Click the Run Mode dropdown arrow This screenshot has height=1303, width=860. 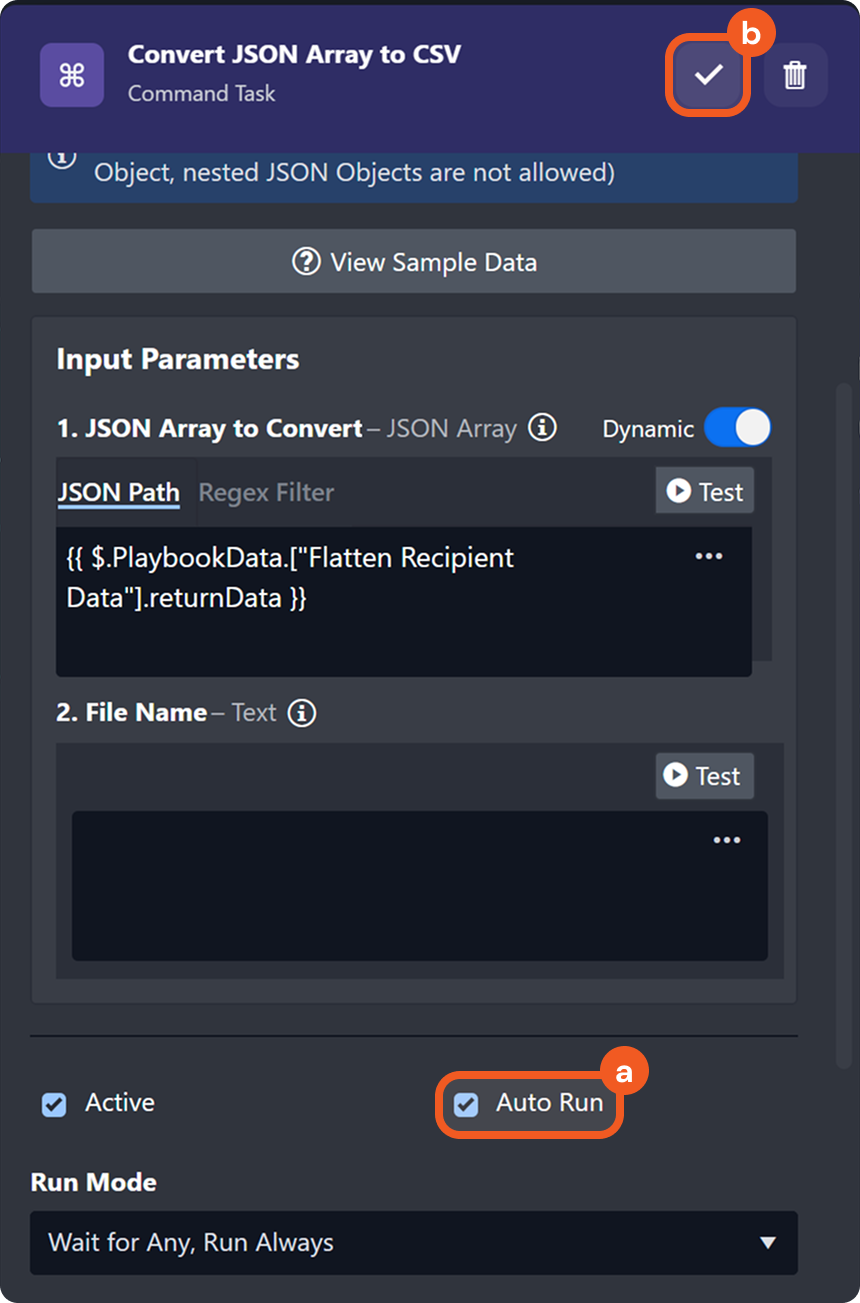[767, 1243]
